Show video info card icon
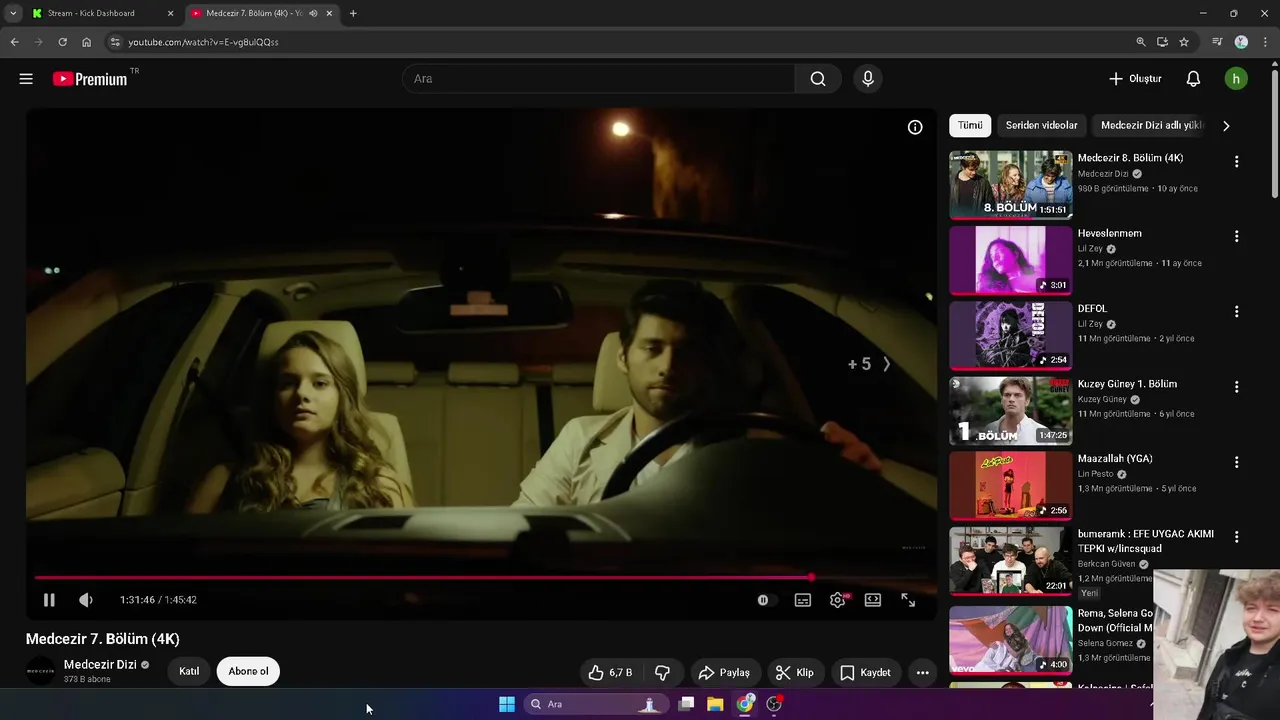The height and width of the screenshot is (720, 1280). [915, 127]
